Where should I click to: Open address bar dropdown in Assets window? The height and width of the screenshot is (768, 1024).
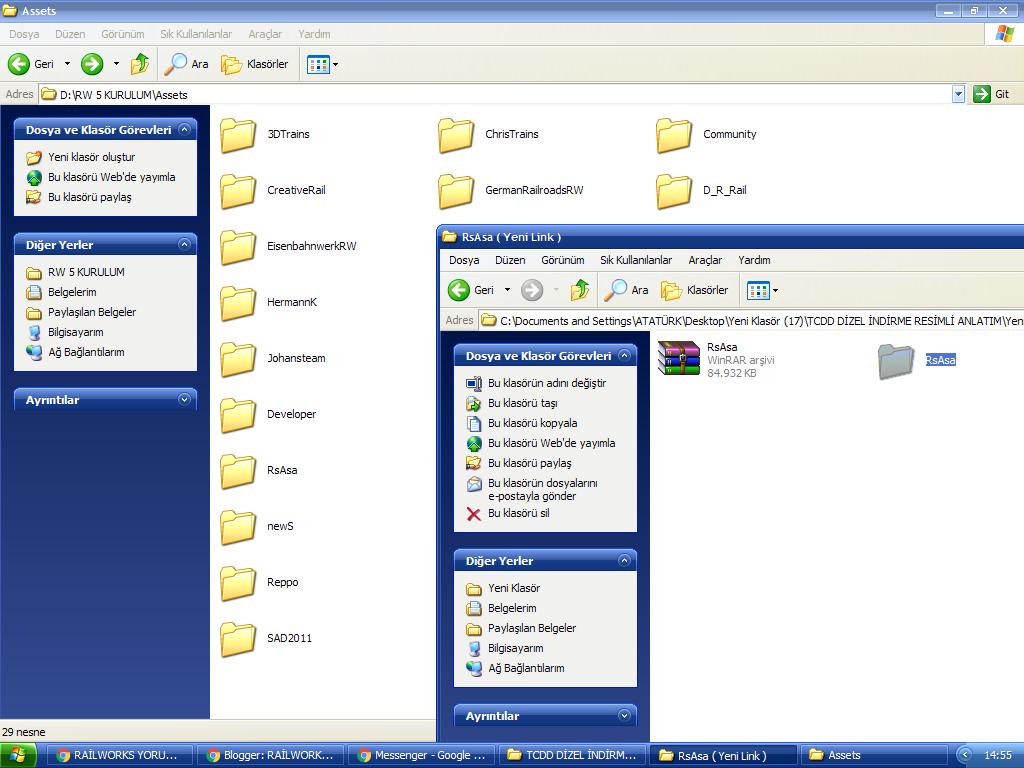point(958,95)
